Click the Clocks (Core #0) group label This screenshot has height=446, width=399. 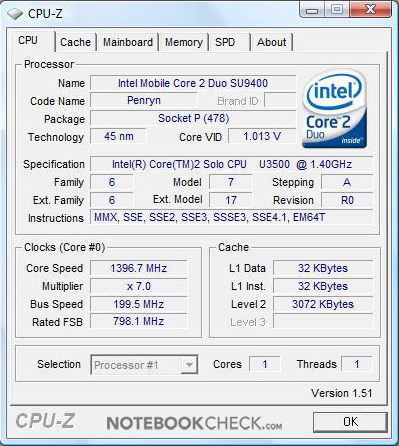point(65,248)
